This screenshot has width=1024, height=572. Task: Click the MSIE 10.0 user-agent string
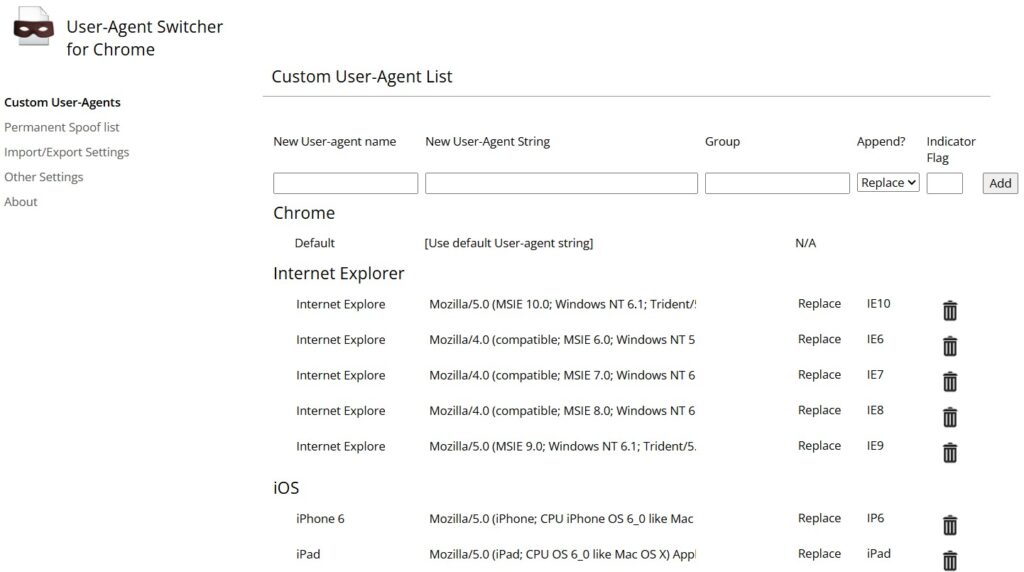[562, 304]
